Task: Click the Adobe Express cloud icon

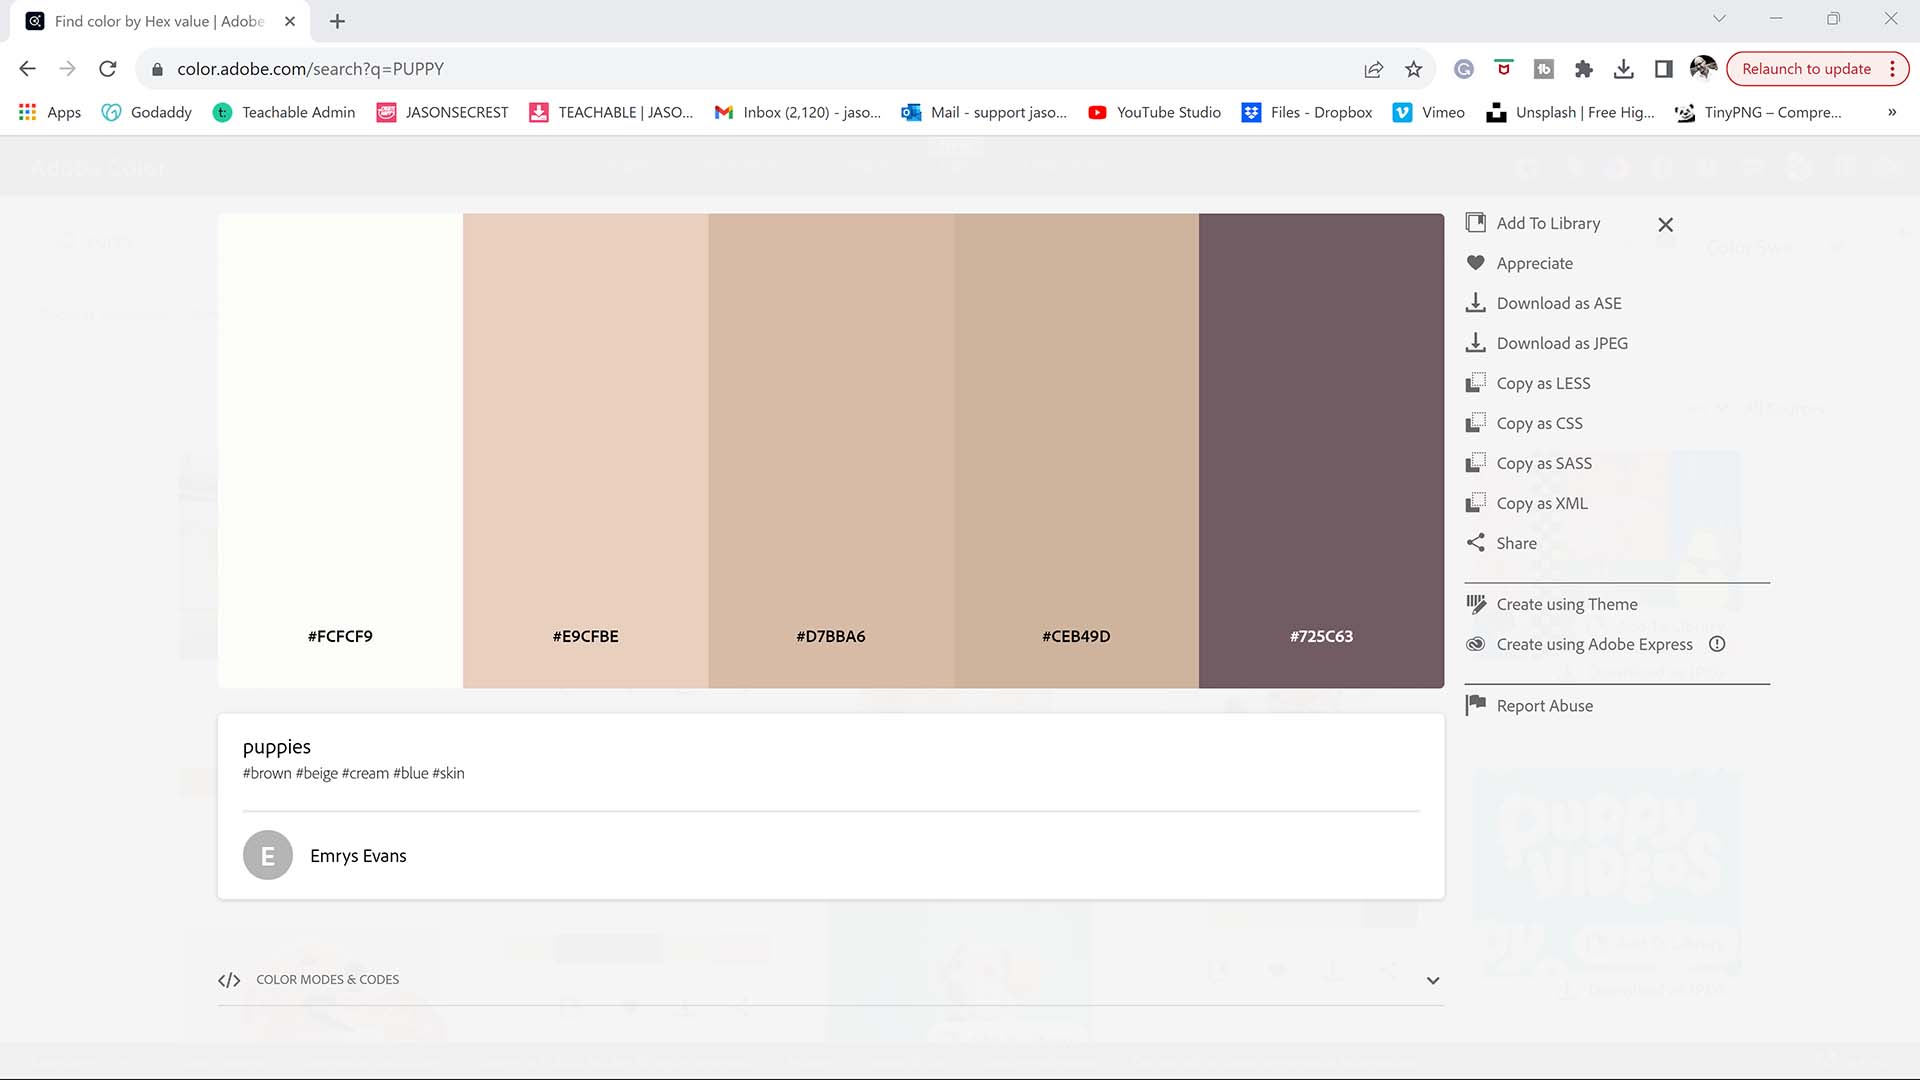Action: coord(1475,644)
